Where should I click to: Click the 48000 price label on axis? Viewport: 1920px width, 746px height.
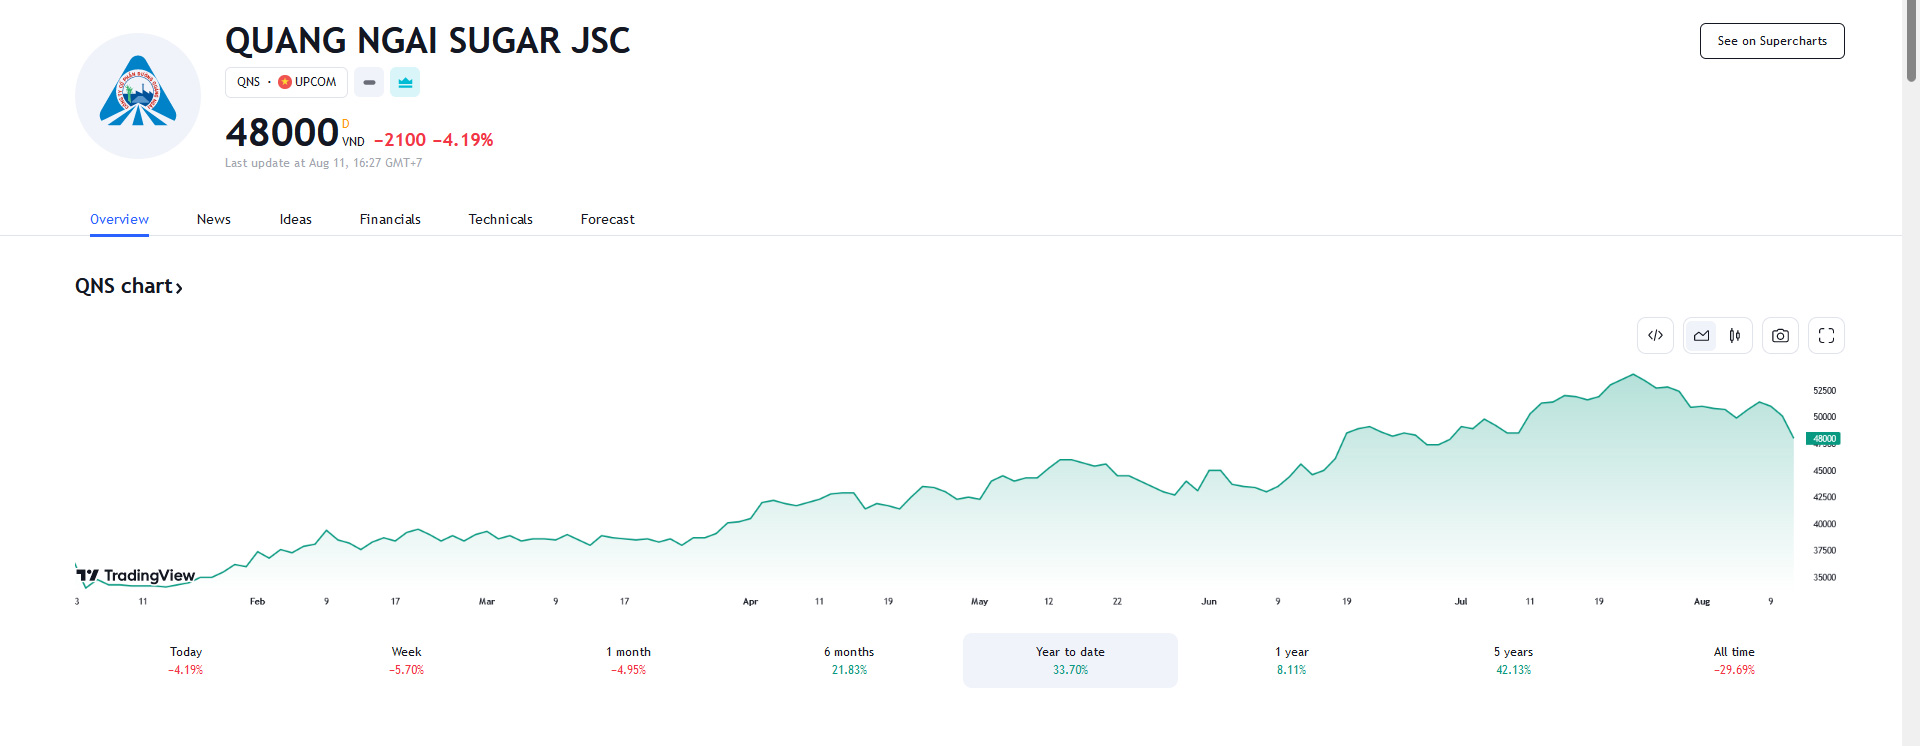point(1823,439)
